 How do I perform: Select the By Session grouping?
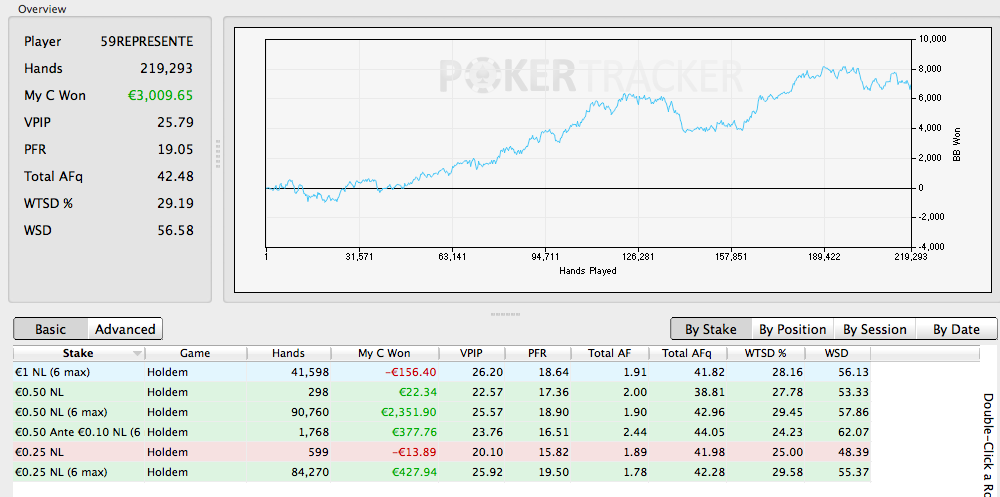(874, 329)
